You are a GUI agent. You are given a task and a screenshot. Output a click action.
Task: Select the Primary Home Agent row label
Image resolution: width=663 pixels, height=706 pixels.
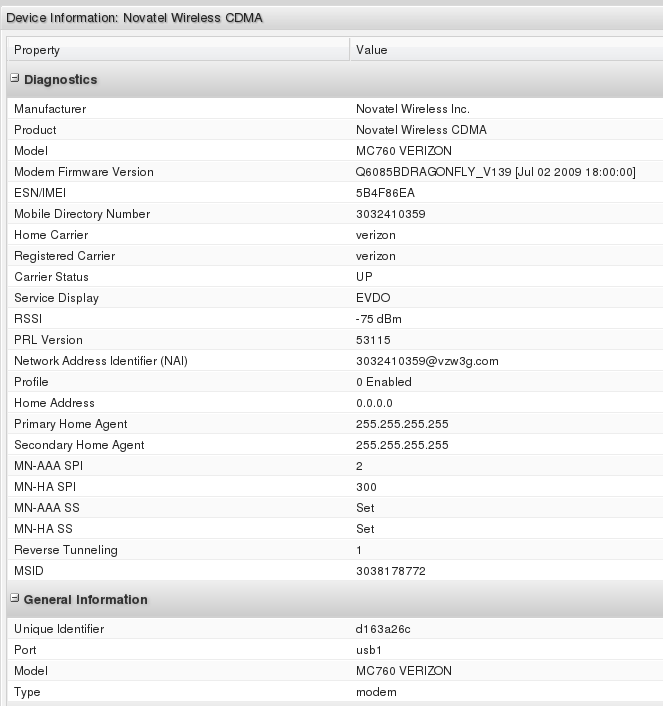(71, 424)
